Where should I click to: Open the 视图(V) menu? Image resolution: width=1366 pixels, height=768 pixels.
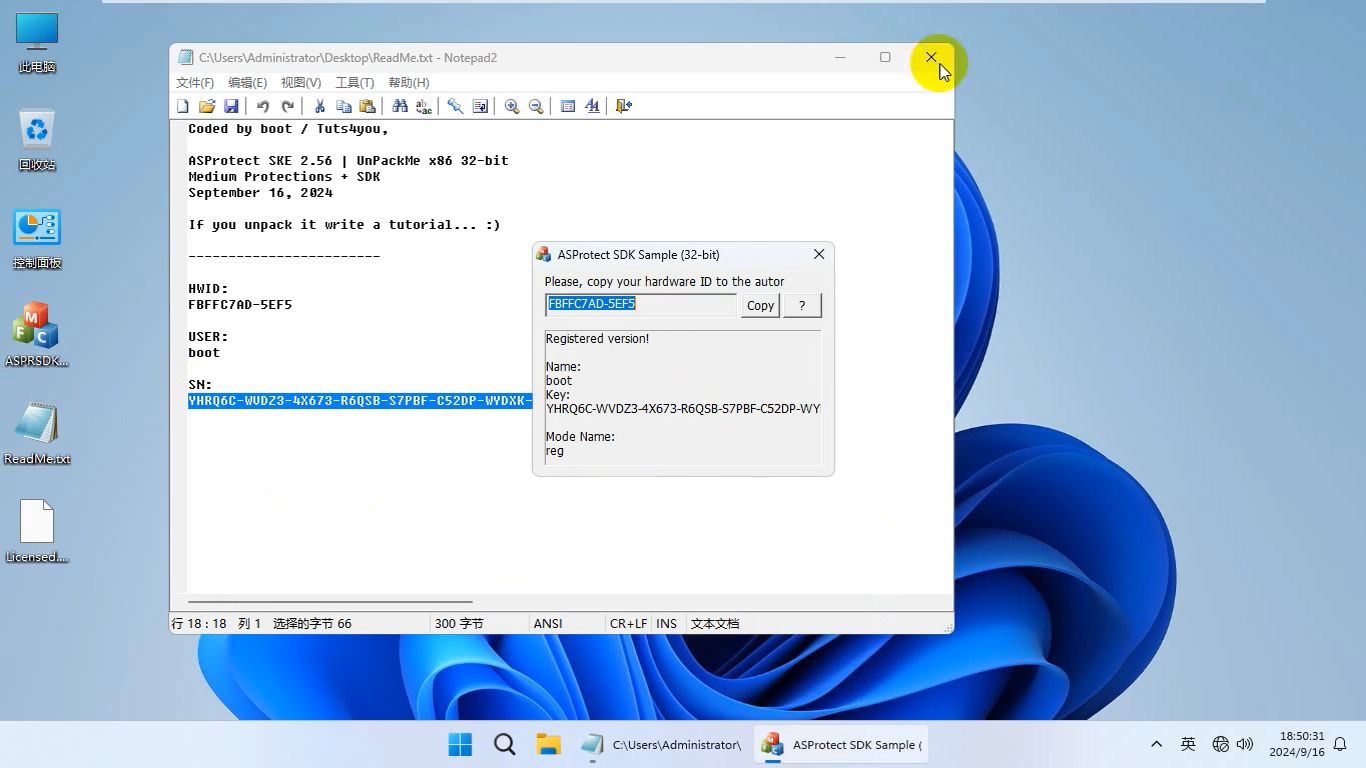pyautogui.click(x=301, y=83)
